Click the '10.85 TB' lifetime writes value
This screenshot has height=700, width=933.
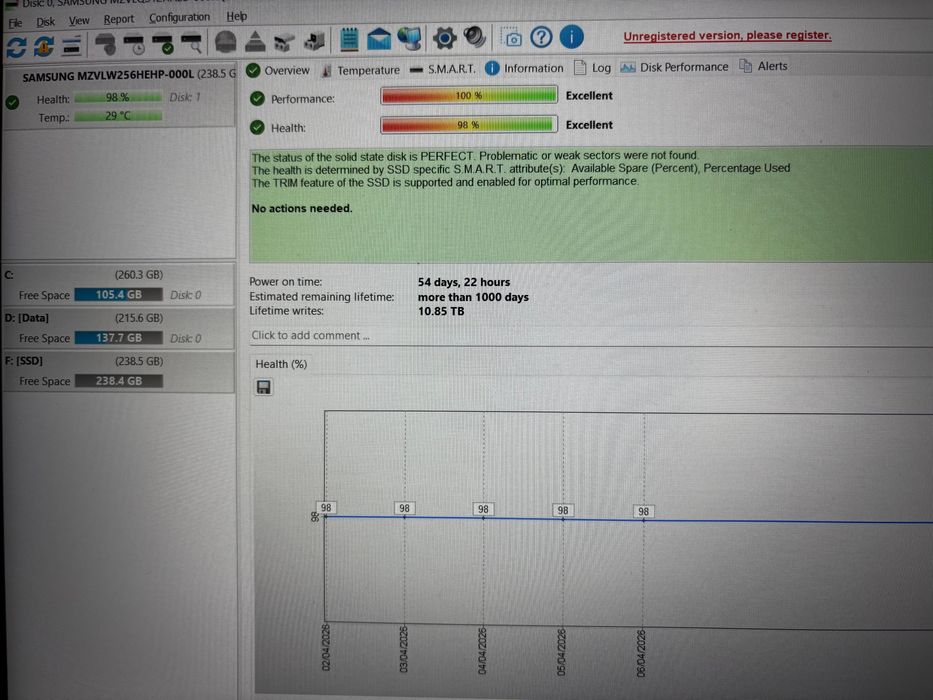pyautogui.click(x=440, y=311)
